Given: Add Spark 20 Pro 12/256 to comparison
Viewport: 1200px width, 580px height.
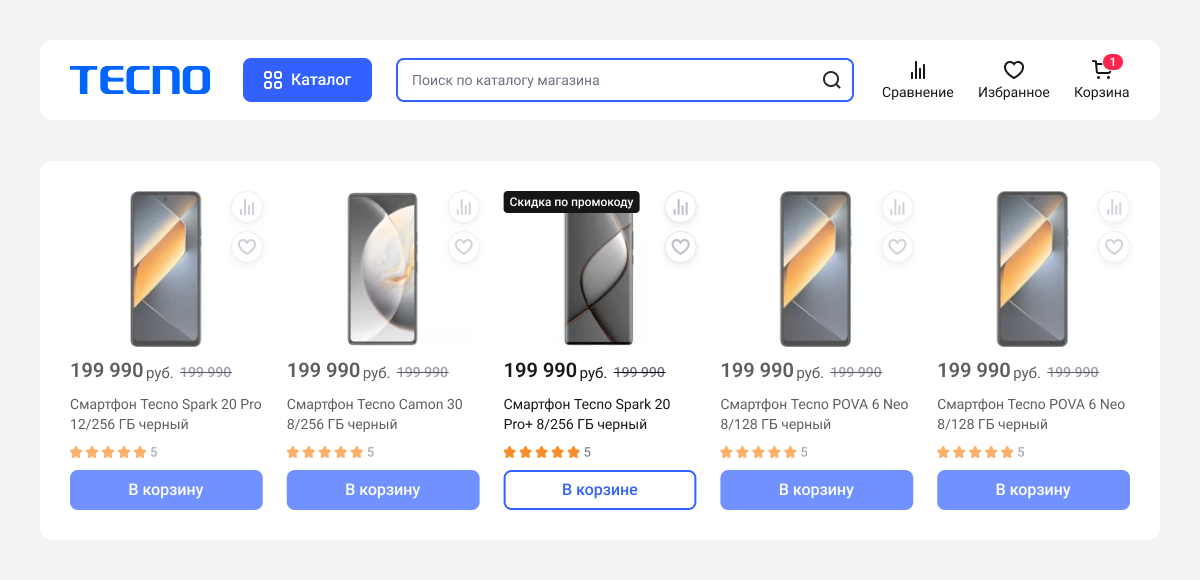Looking at the screenshot, I should [247, 208].
